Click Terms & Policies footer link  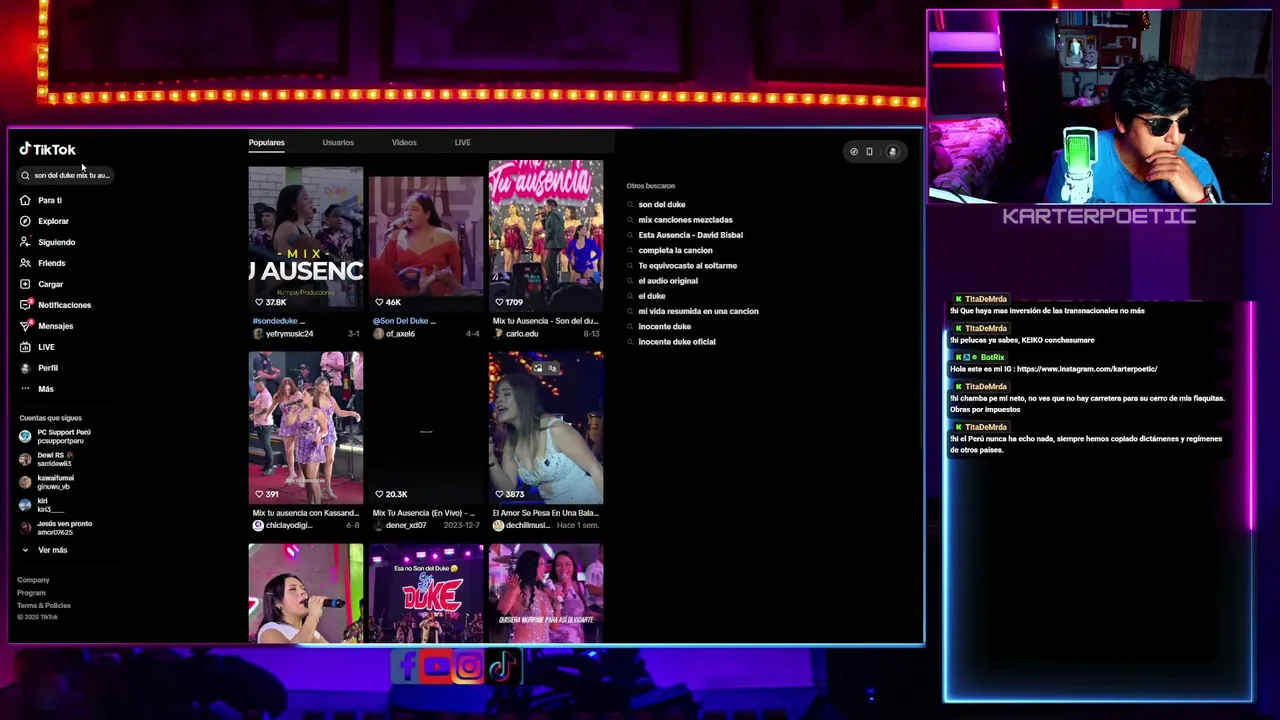pos(44,606)
